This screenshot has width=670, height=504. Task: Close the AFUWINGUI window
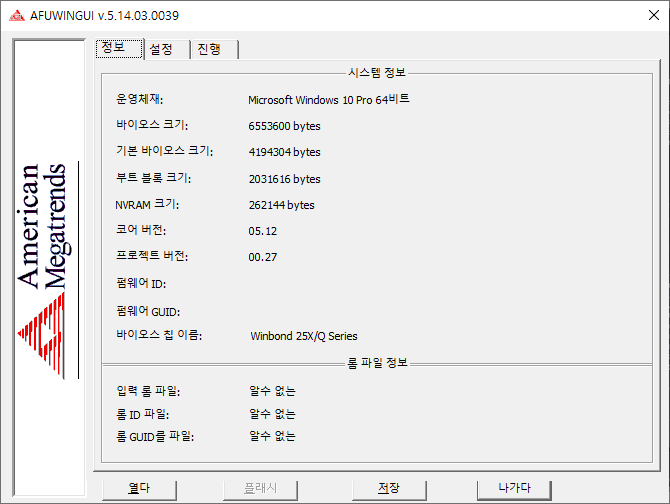tap(654, 15)
